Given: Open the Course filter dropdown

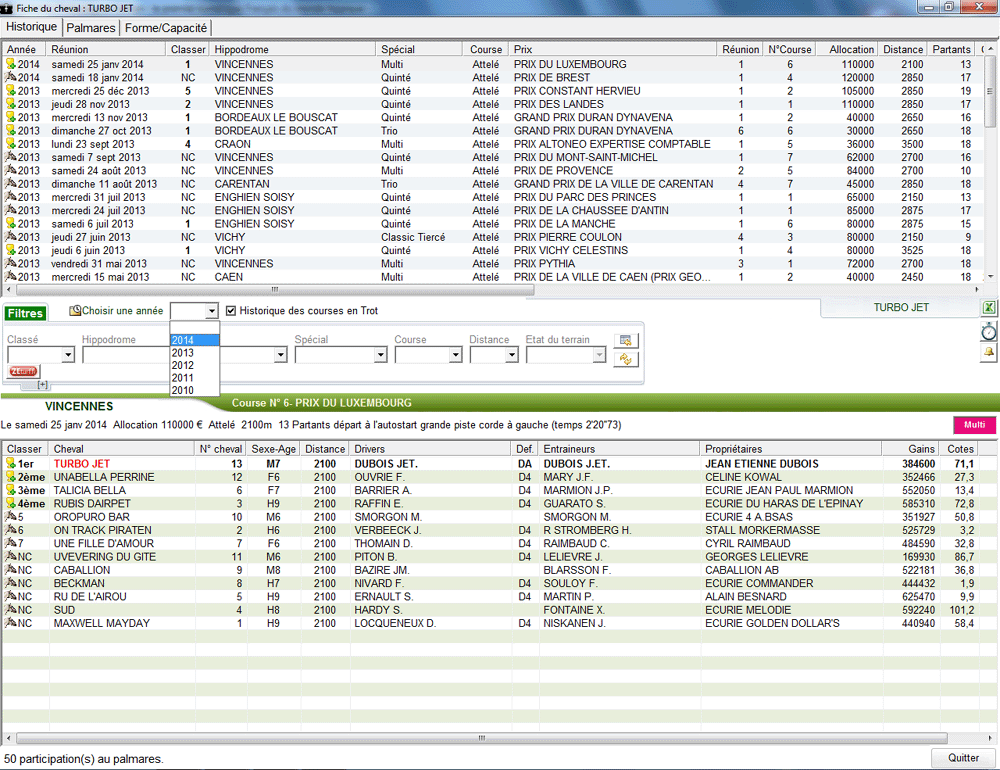Looking at the screenshot, I should [455, 355].
